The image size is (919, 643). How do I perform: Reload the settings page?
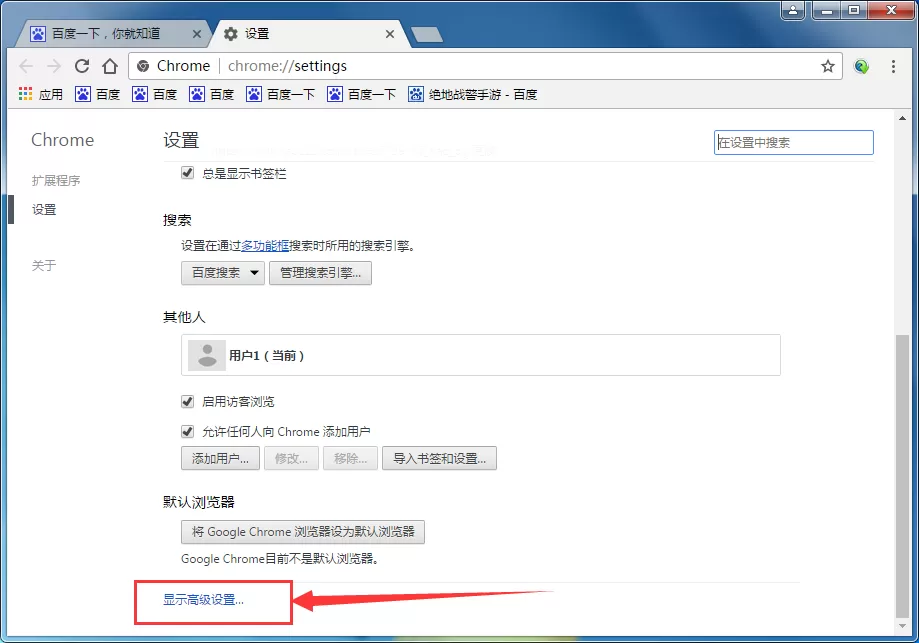coord(82,66)
